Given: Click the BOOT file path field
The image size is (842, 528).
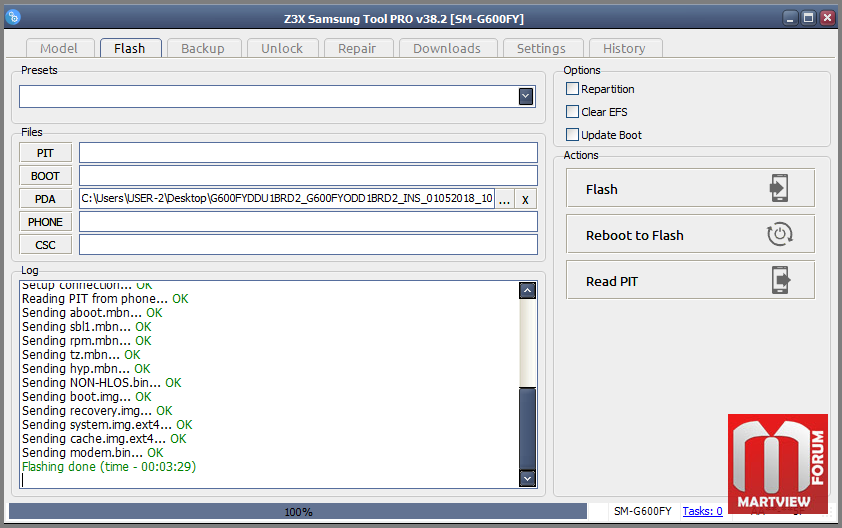Looking at the screenshot, I should 308,176.
